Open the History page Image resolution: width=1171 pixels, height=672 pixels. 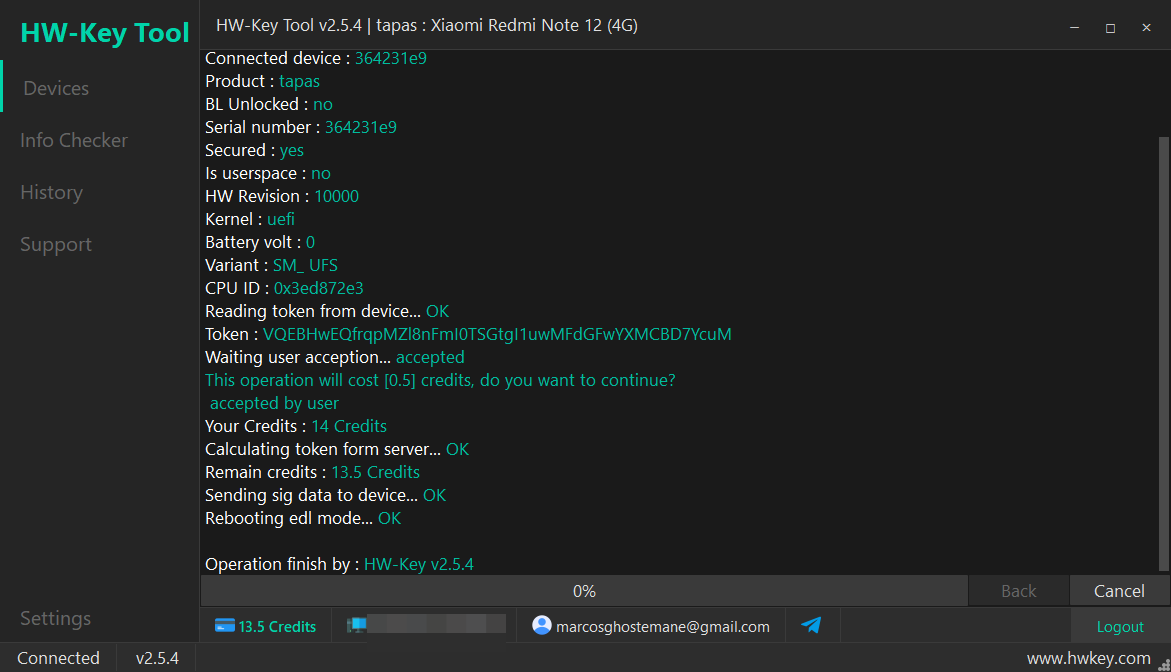(x=52, y=193)
